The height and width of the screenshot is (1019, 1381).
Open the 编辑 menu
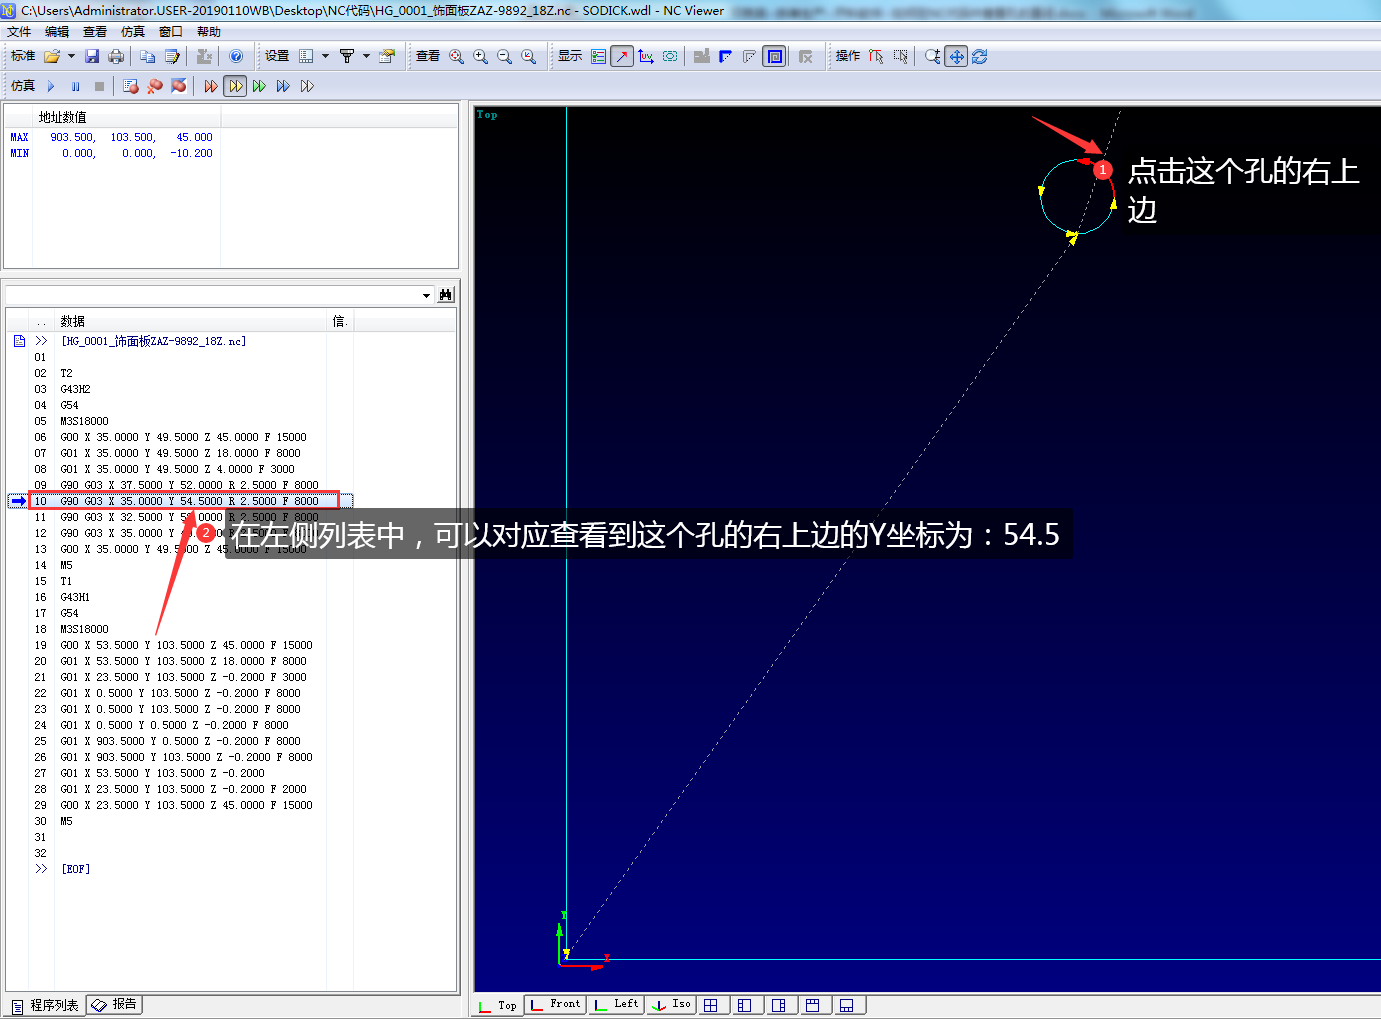point(57,32)
